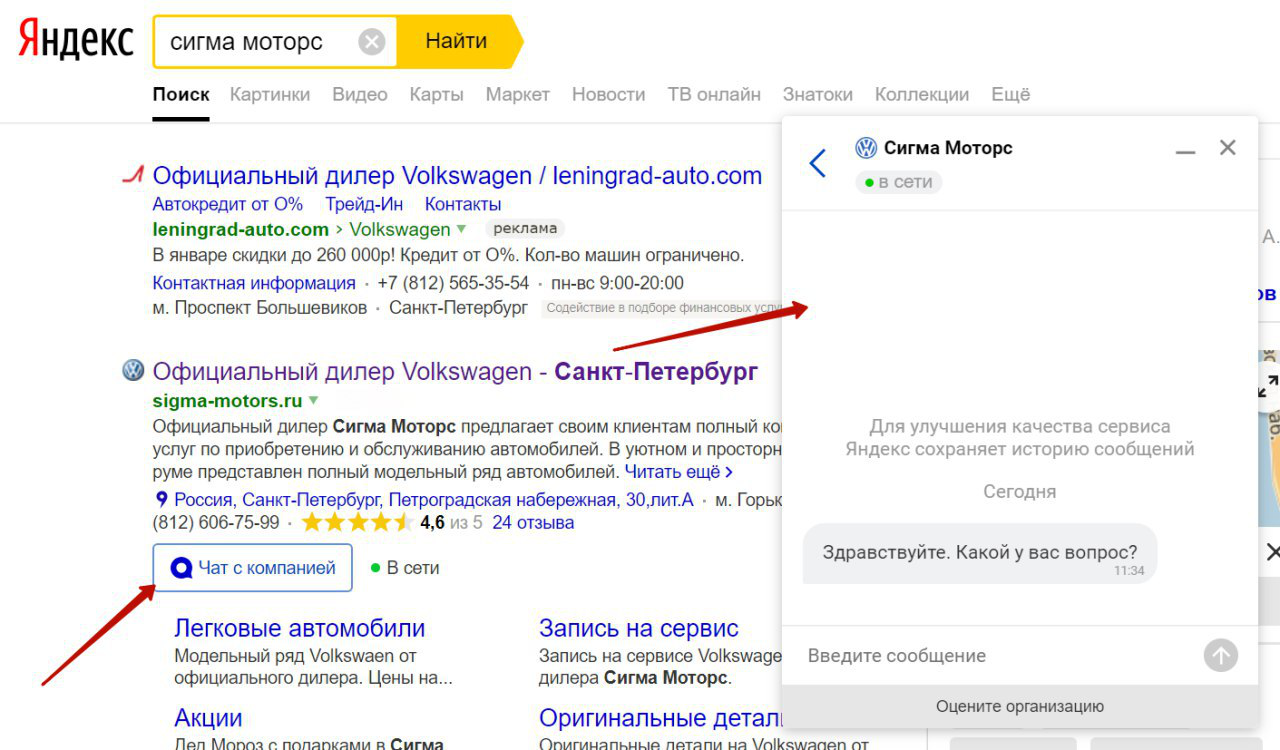Open the Знатоки tab
Viewport: 1280px width, 750px height.
pos(818,94)
